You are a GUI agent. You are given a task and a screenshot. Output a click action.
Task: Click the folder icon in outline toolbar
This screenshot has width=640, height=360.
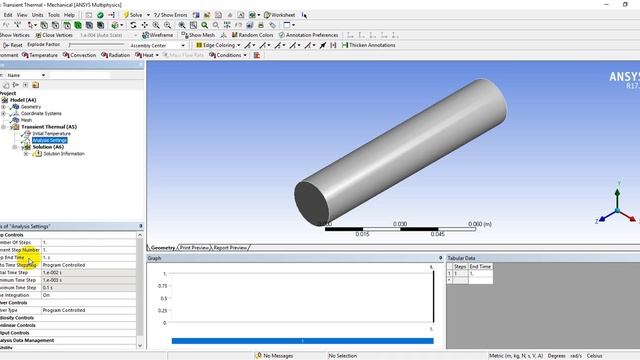tap(36, 85)
